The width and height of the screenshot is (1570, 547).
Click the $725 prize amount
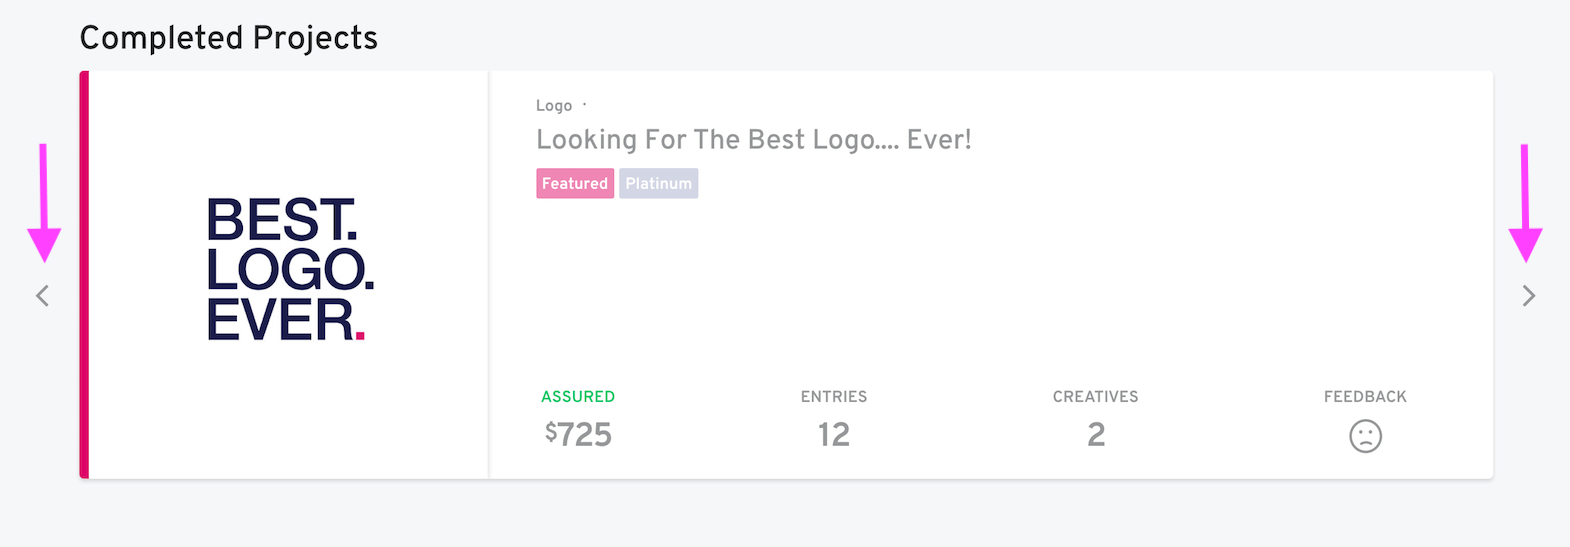pos(578,435)
